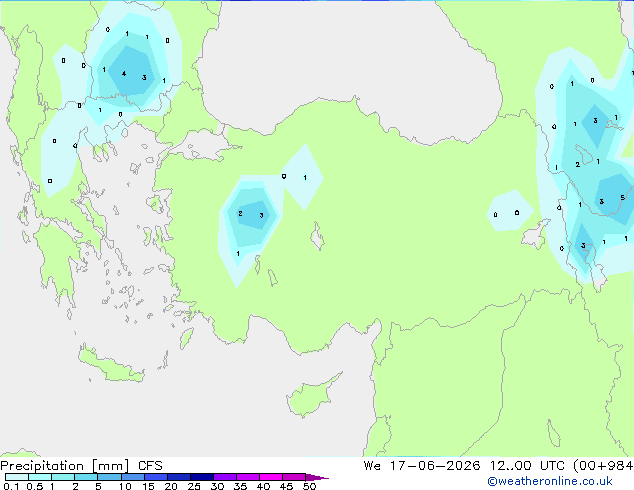Select the 25–30 mm navy legend swatch
The height and width of the screenshot is (490, 634).
202,477
